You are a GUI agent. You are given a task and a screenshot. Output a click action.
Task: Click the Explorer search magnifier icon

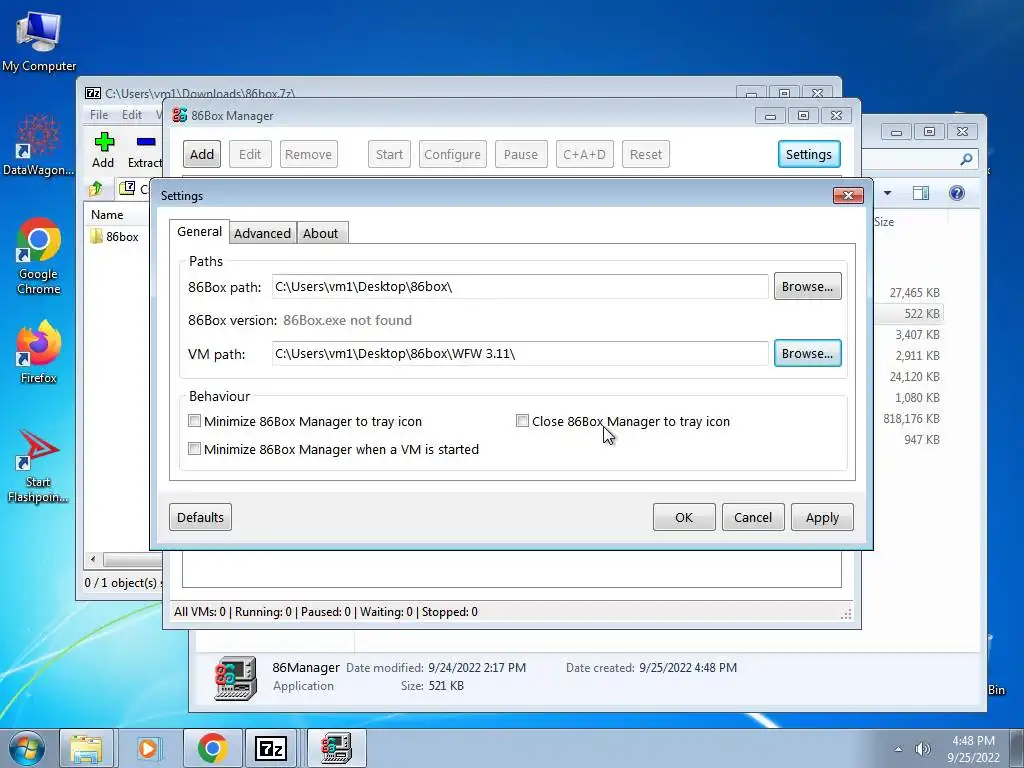967,159
